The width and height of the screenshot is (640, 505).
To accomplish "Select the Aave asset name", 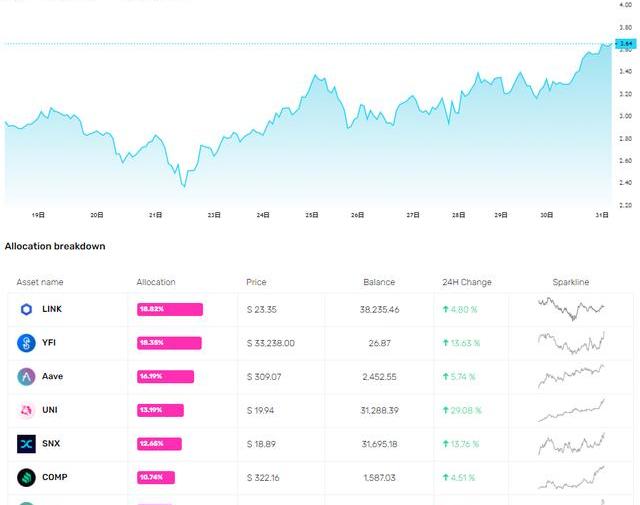I will click(x=53, y=377).
